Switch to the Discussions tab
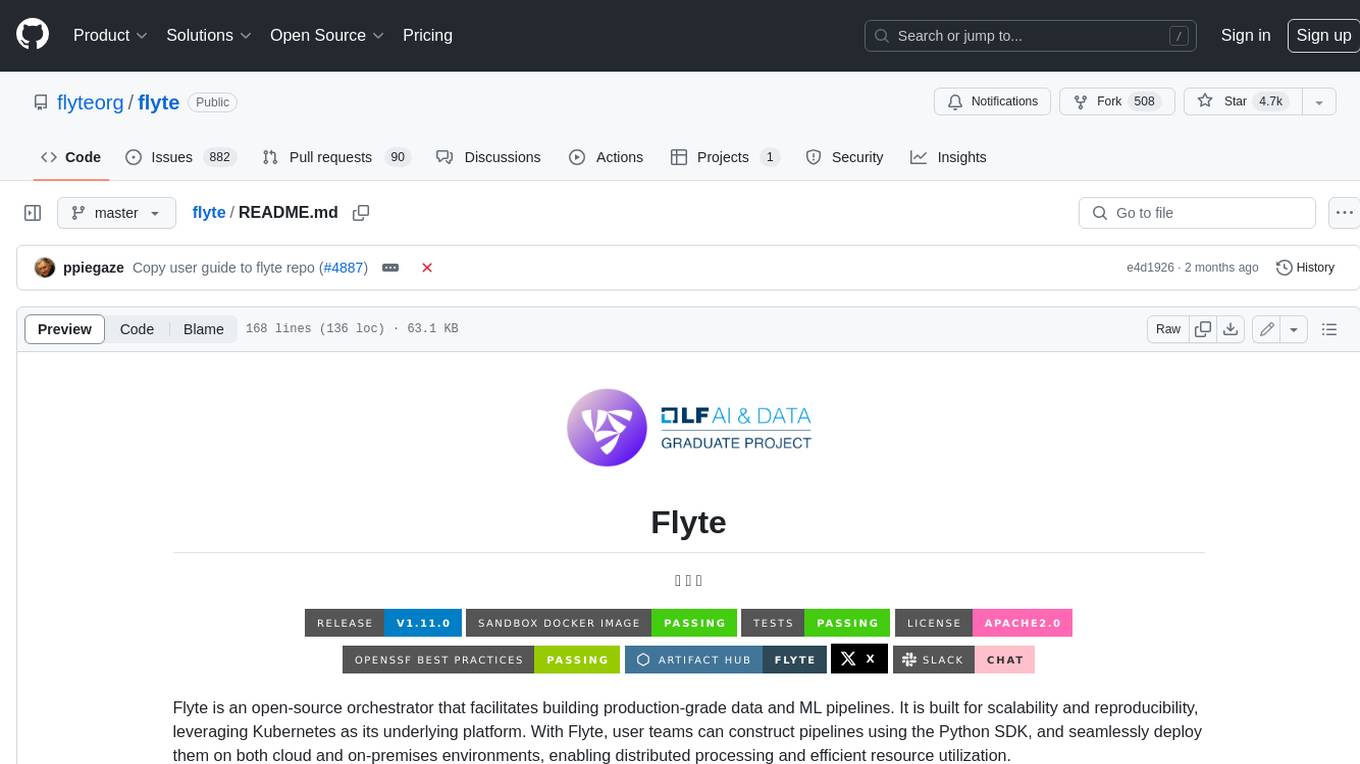Image resolution: width=1360 pixels, height=764 pixels. coord(489,157)
